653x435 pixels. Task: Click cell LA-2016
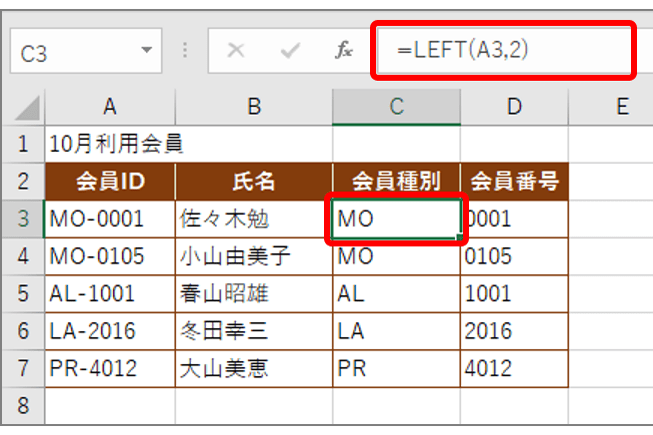[110, 331]
